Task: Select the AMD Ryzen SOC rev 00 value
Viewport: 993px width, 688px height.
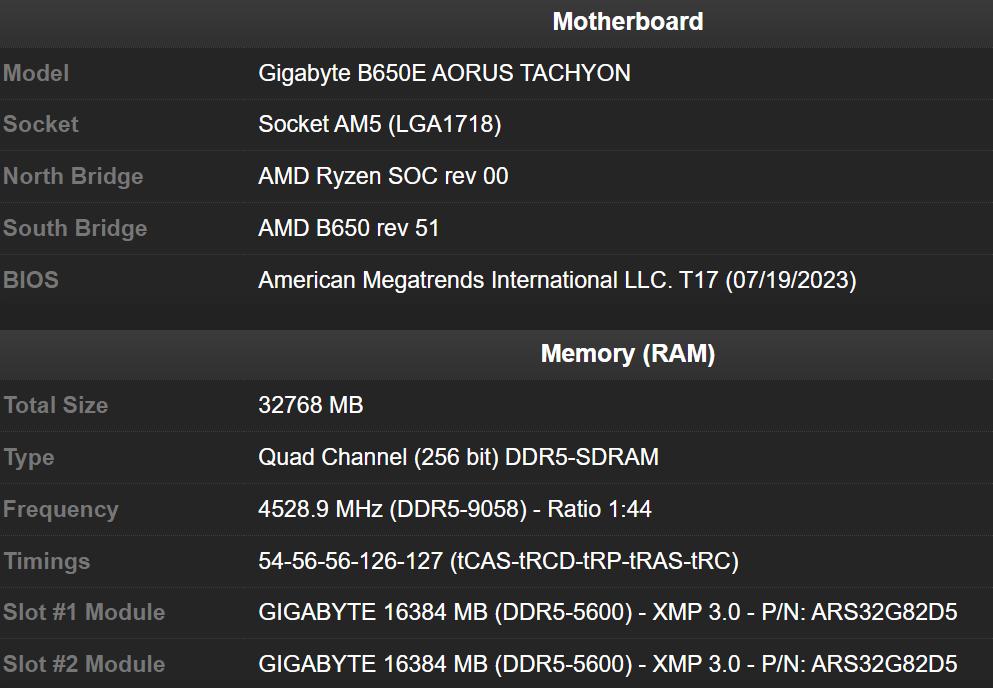Action: (383, 176)
